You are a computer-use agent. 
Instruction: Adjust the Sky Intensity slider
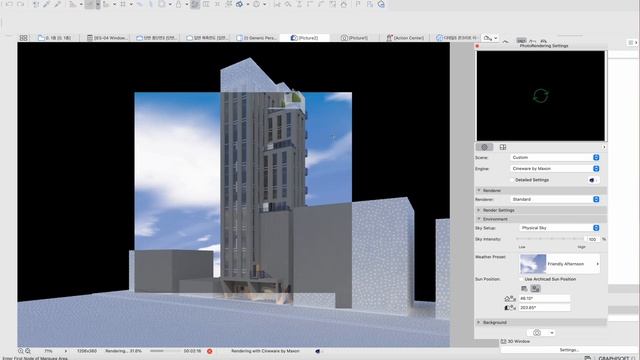[x=550, y=239]
